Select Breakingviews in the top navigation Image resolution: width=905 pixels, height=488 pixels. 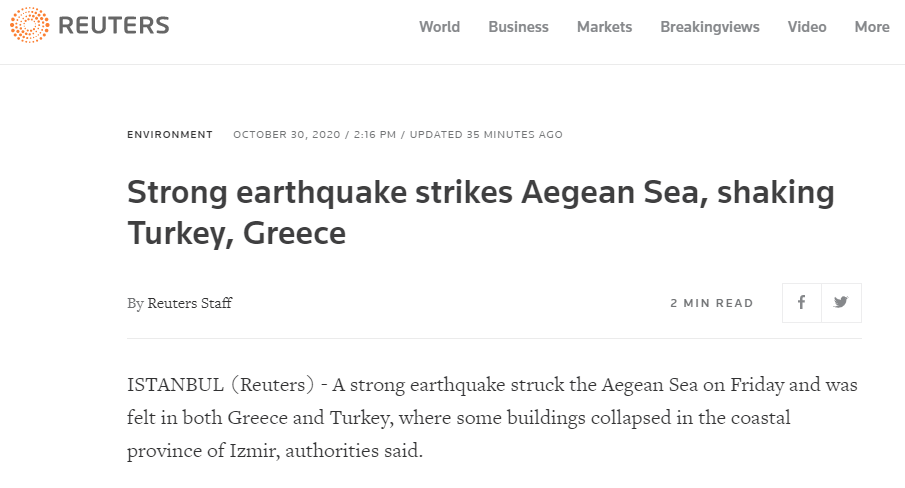point(710,27)
